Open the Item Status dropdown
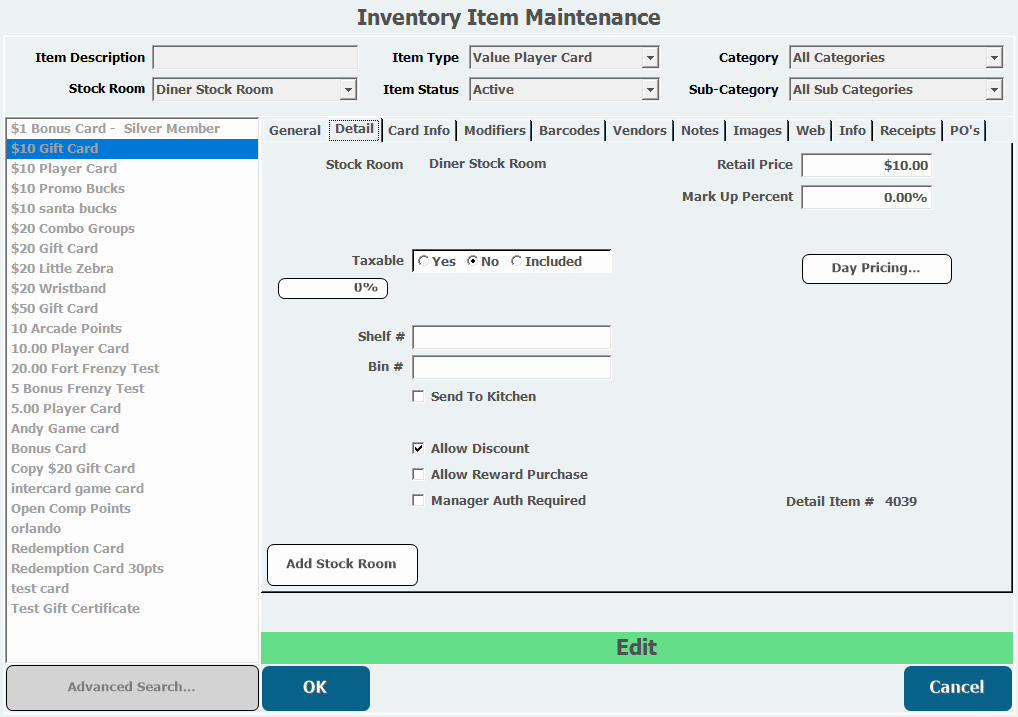 tap(650, 90)
